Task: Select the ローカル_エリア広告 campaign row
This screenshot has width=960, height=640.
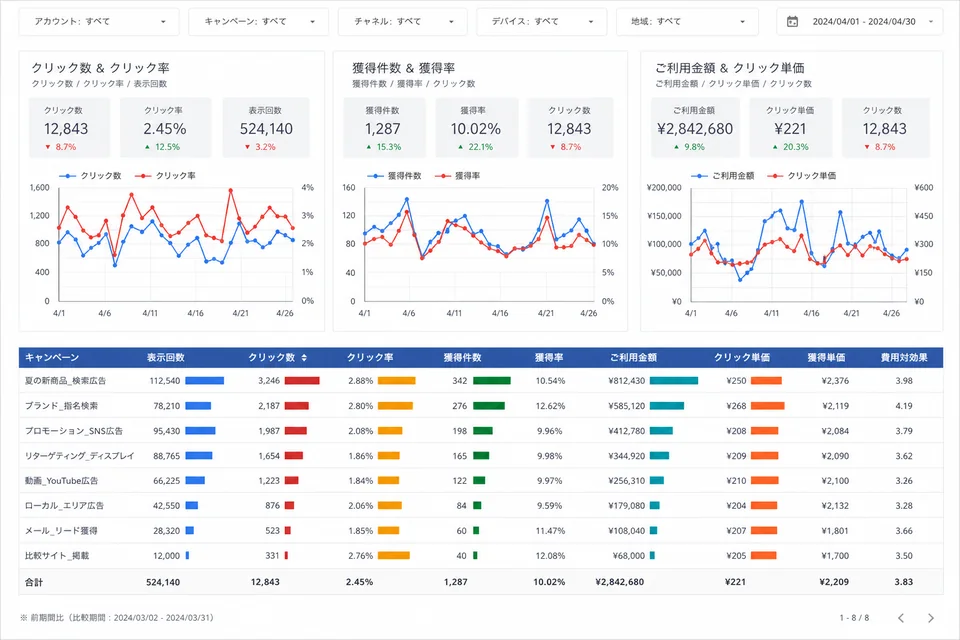Action: tap(481, 506)
